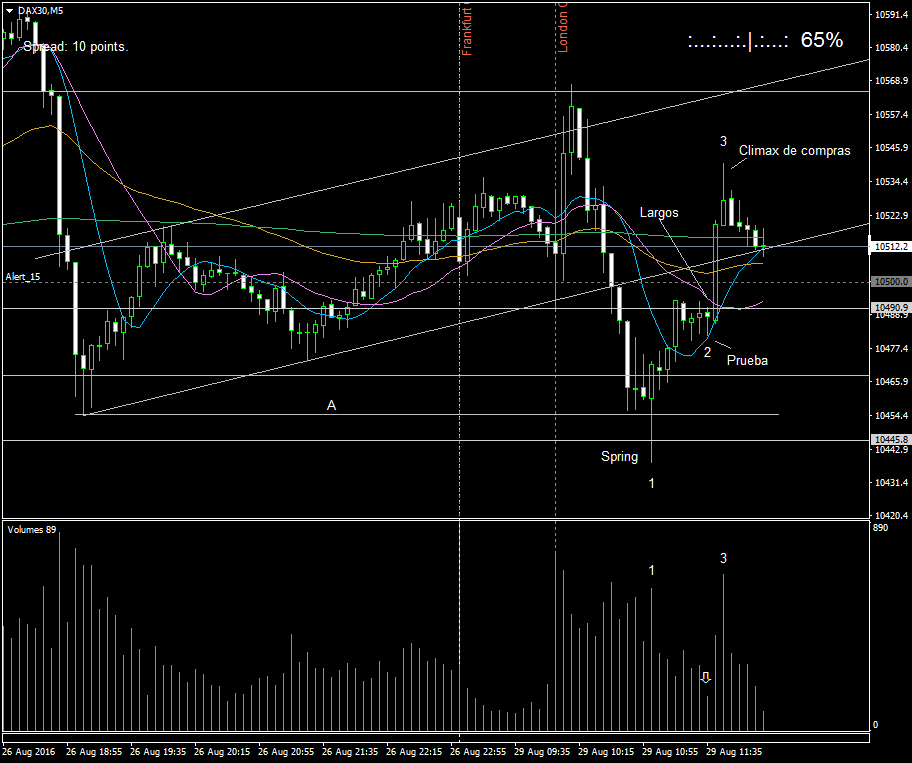Viewport: 912px width, 763px height.
Task: Select the 'Spring' annotation label
Action: click(619, 457)
